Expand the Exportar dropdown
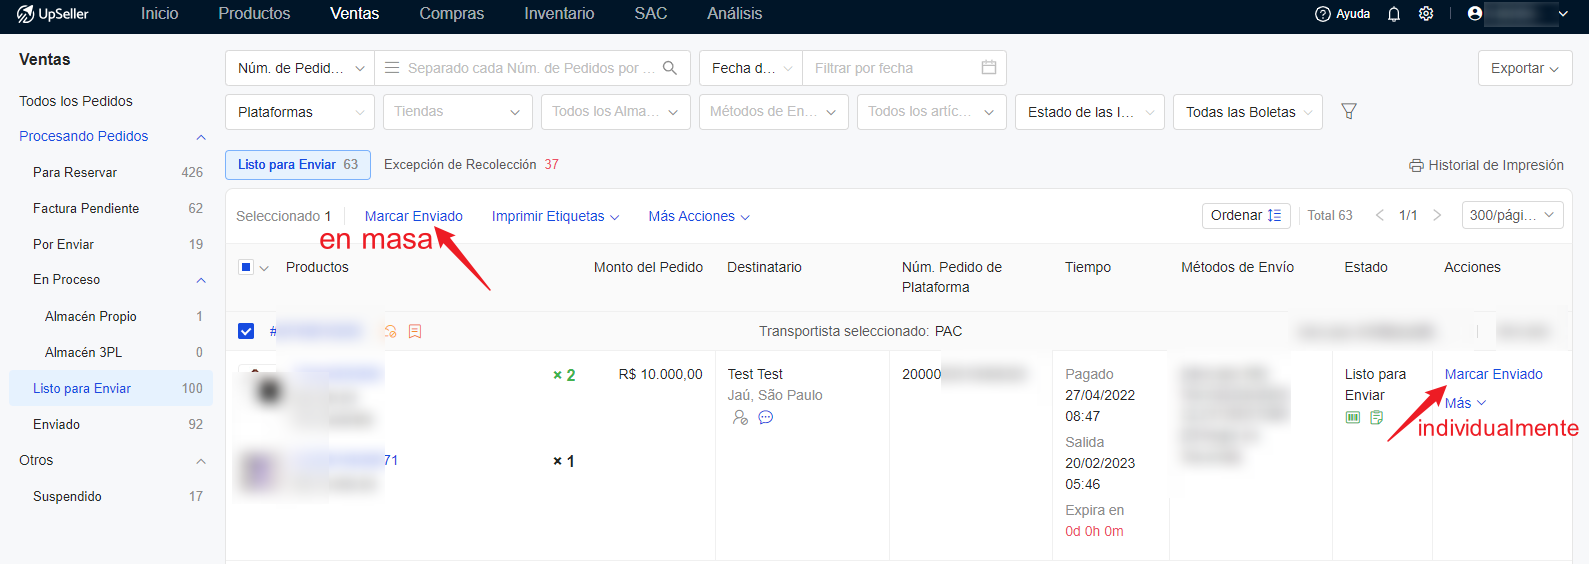 click(1524, 68)
